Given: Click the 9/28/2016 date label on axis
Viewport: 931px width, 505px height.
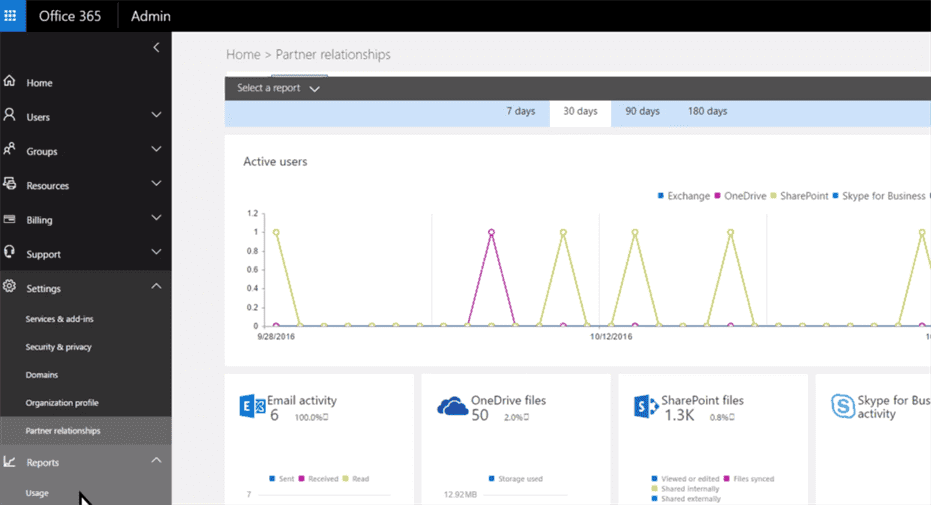Looking at the screenshot, I should coord(276,336).
